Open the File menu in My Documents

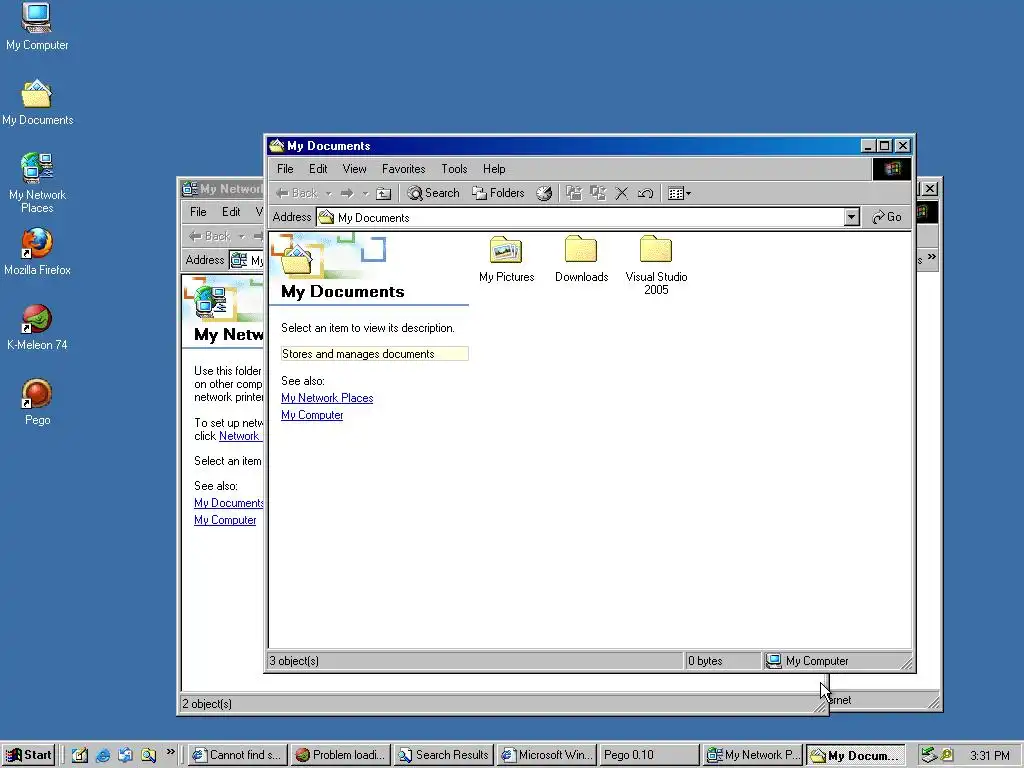tap(285, 169)
